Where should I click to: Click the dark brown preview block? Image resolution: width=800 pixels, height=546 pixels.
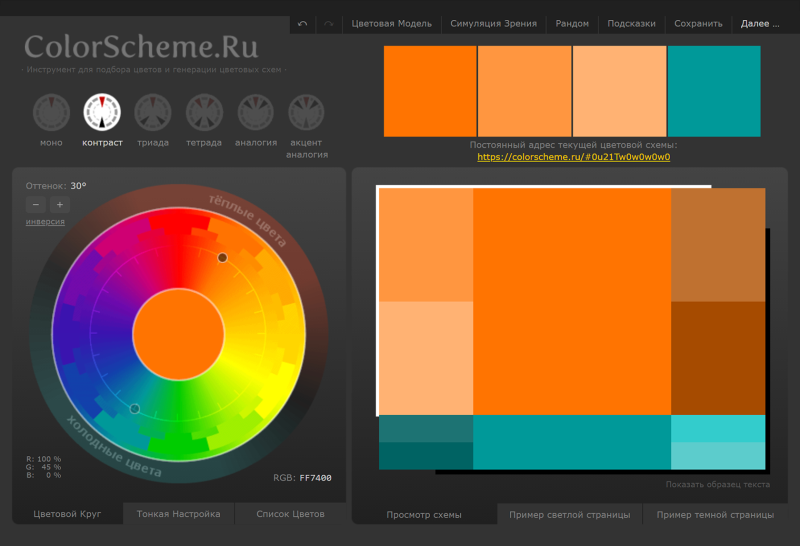click(x=718, y=358)
